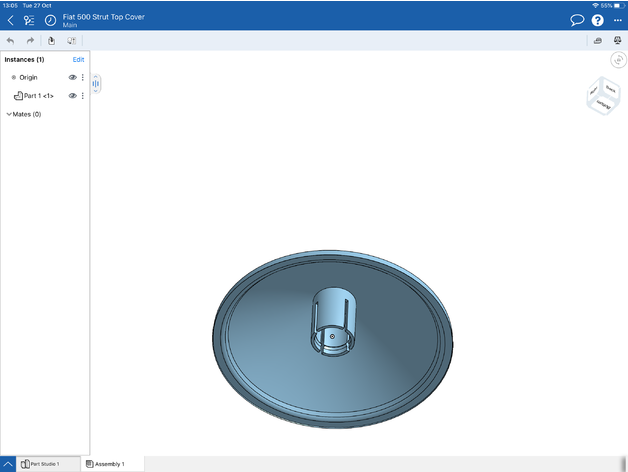Tap the document title Fiat 500 Strut Top Cover
628x472 pixels.
click(x=103, y=17)
